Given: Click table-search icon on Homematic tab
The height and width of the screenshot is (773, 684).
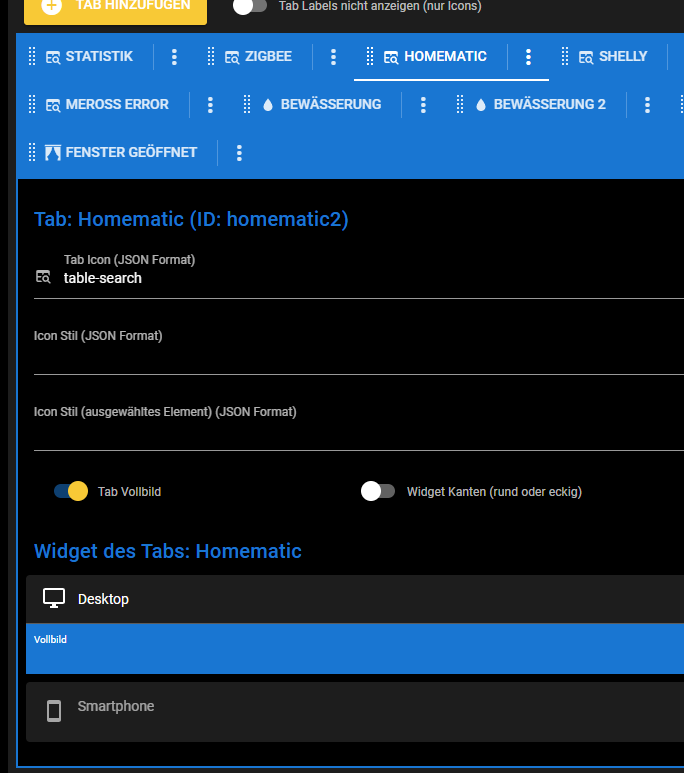Looking at the screenshot, I should (x=391, y=58).
